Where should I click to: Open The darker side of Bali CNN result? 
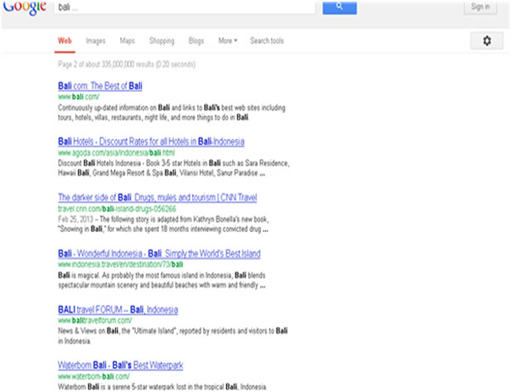coord(157,197)
